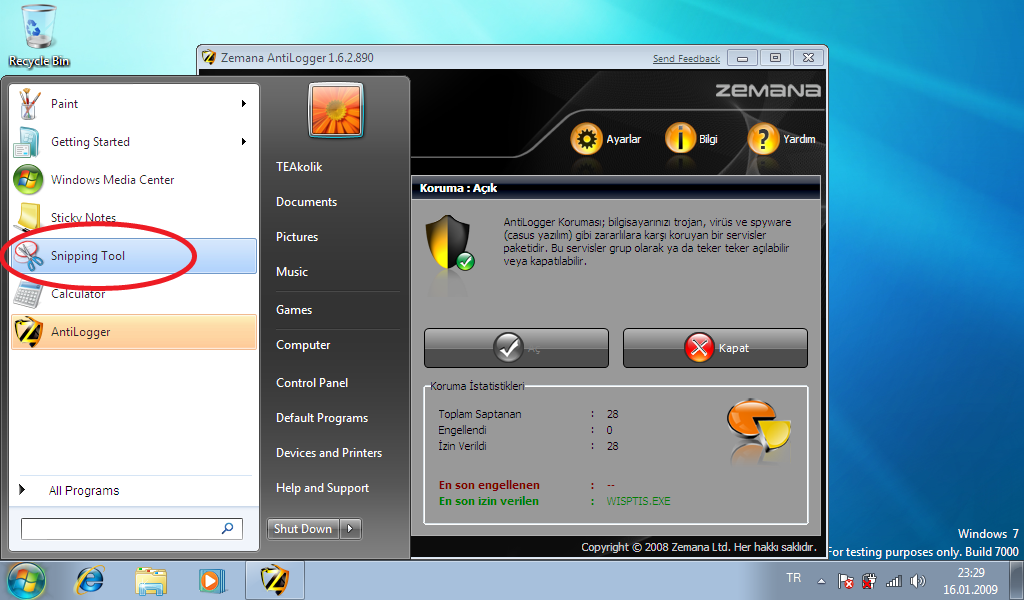
Task: Expand Getting Started submenu arrow
Action: pyautogui.click(x=244, y=142)
